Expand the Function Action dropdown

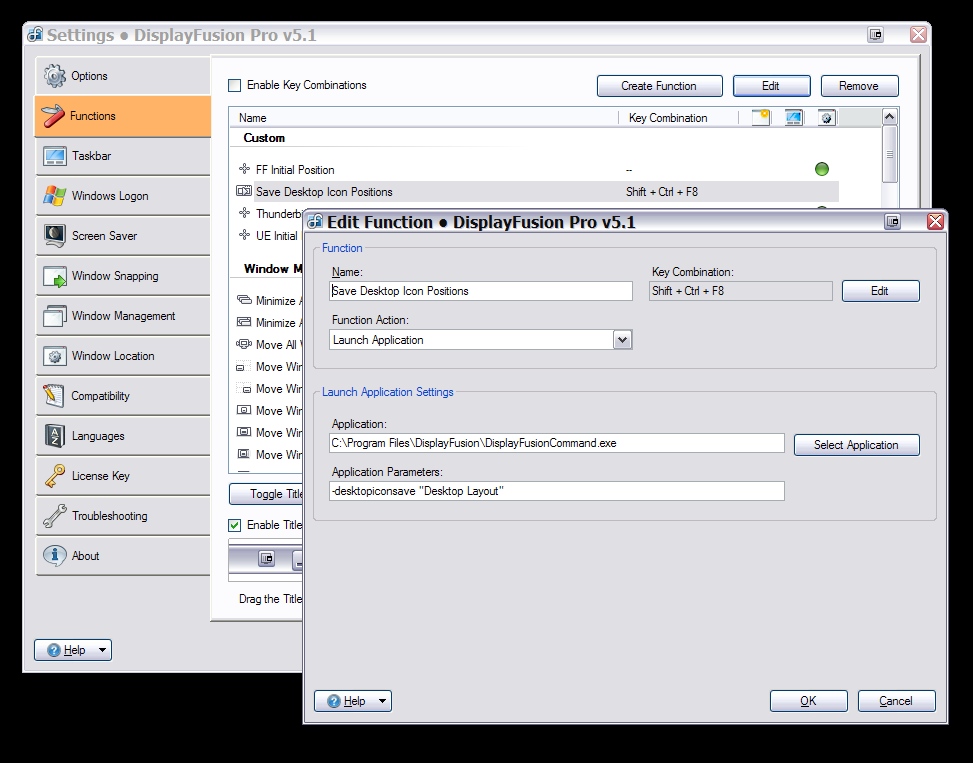622,340
